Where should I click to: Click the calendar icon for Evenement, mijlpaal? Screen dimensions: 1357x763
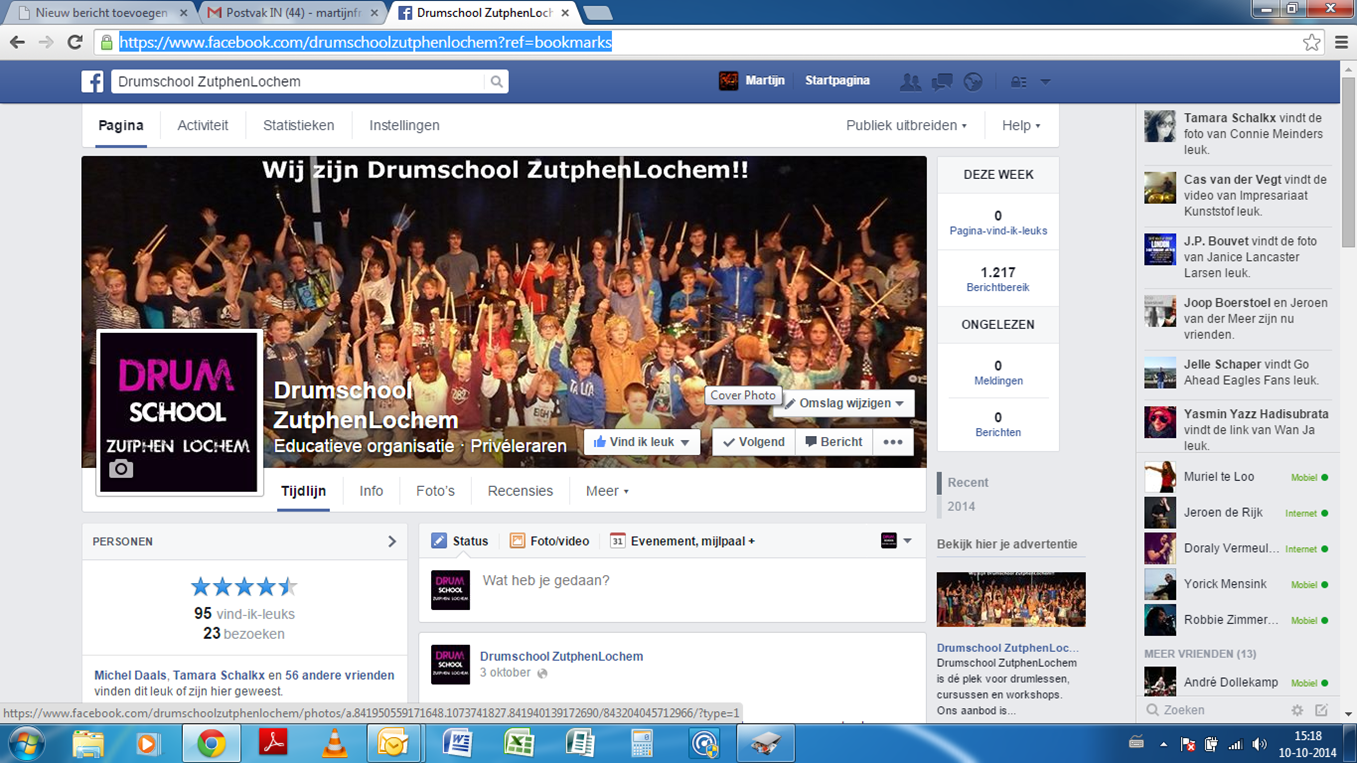617,541
